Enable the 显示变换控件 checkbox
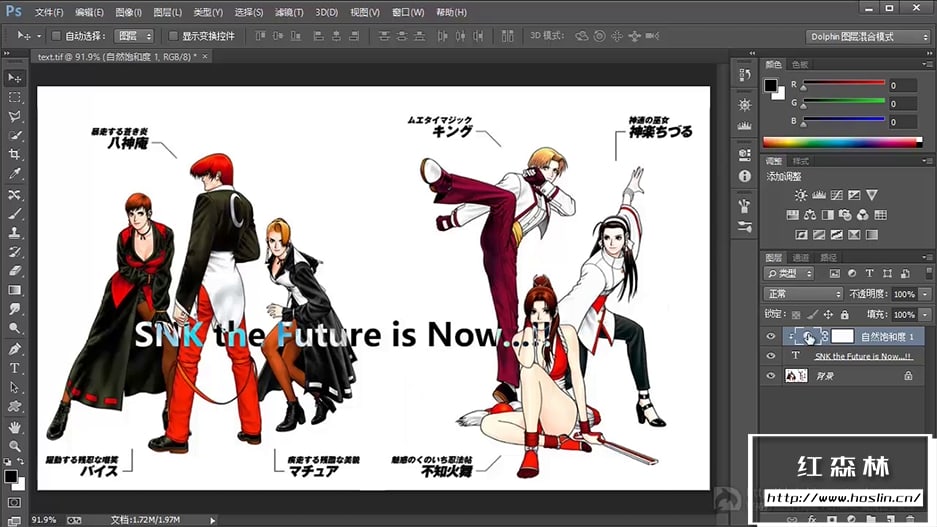This screenshot has width=937, height=527. pos(173,36)
